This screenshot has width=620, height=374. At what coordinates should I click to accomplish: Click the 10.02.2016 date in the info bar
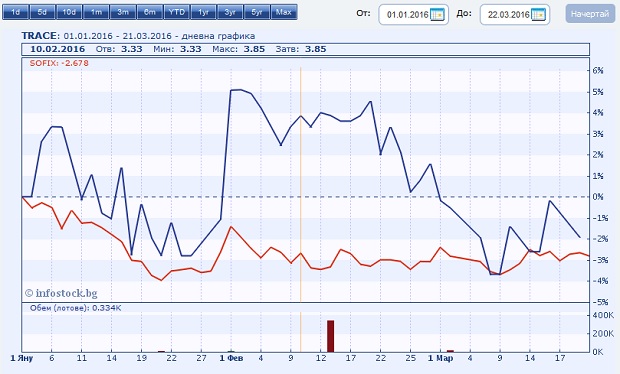[x=57, y=49]
